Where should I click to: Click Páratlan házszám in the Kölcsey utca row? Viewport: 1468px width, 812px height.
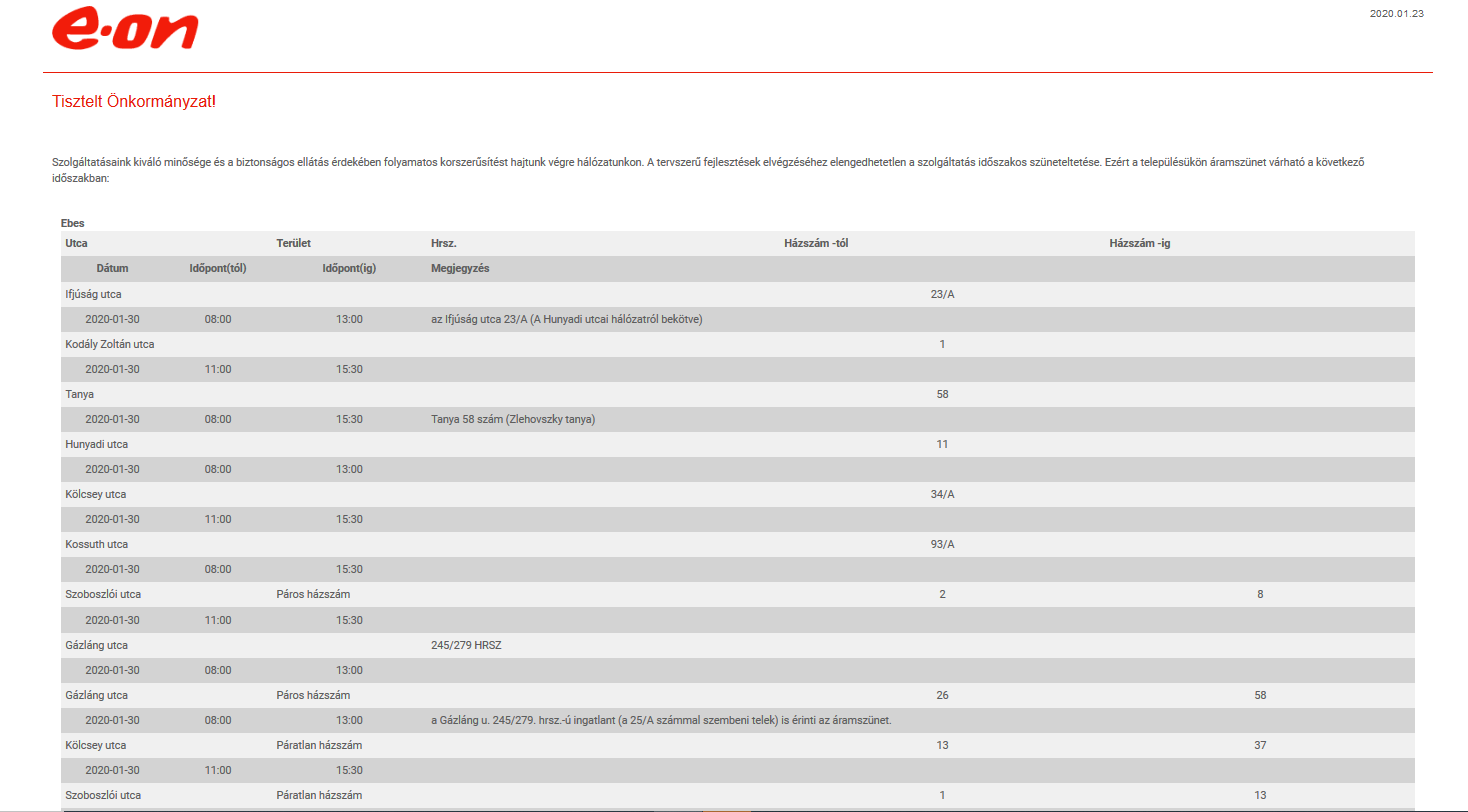point(319,745)
